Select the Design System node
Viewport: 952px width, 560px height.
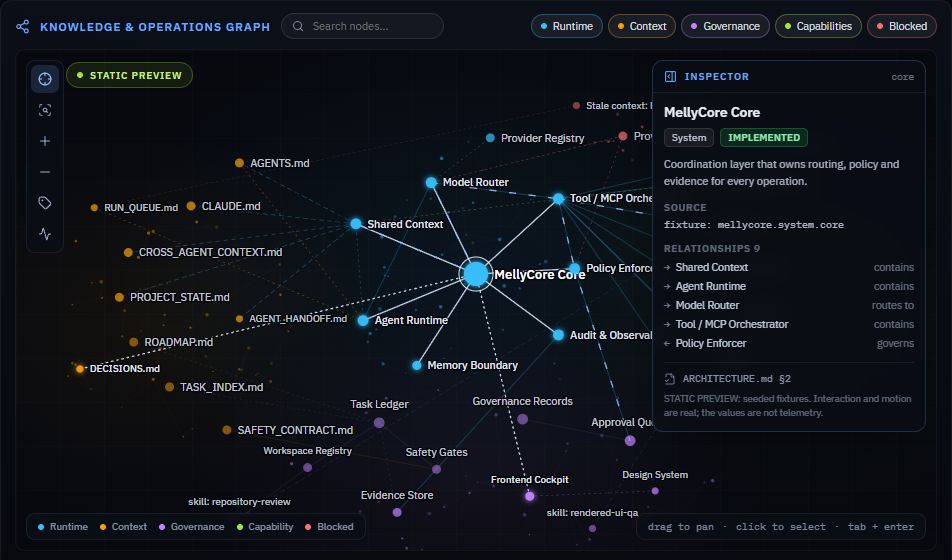(x=655, y=491)
